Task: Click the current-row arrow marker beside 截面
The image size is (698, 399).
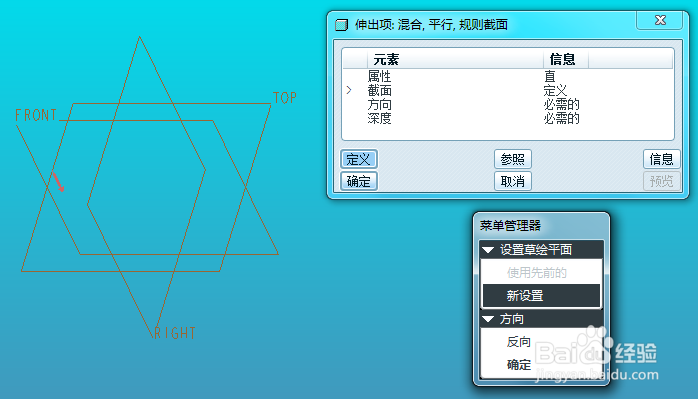Action: point(349,90)
